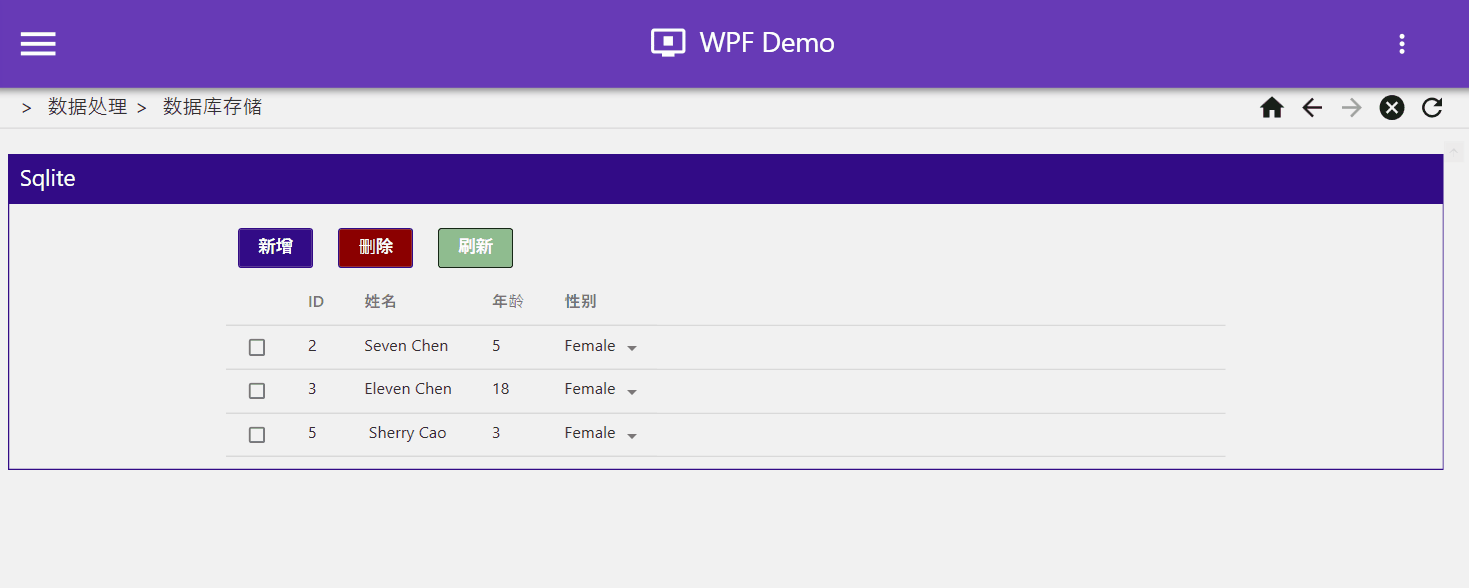
Task: Open the gender combo box for Sherry Cao
Action: (601, 434)
